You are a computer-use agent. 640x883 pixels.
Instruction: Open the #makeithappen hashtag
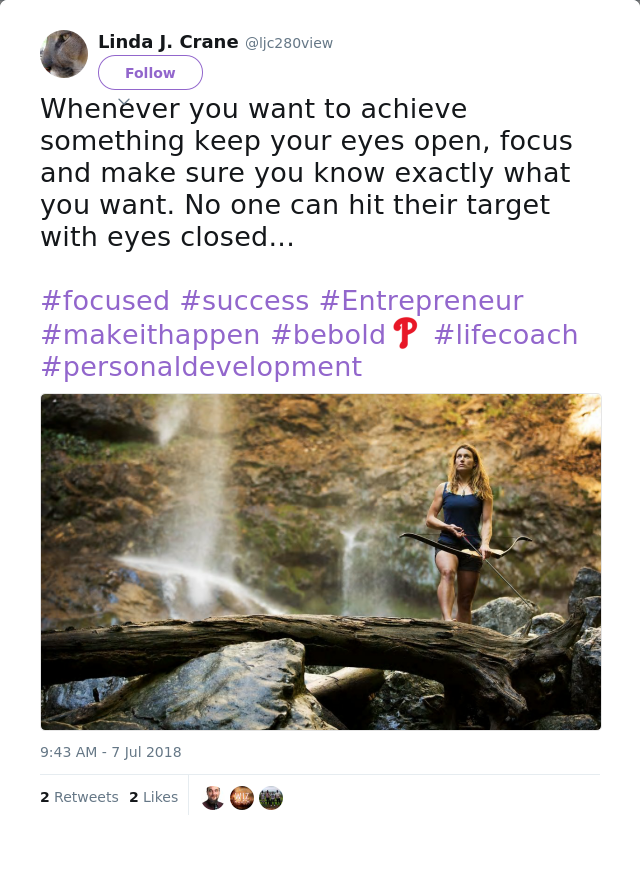pyautogui.click(x=150, y=335)
